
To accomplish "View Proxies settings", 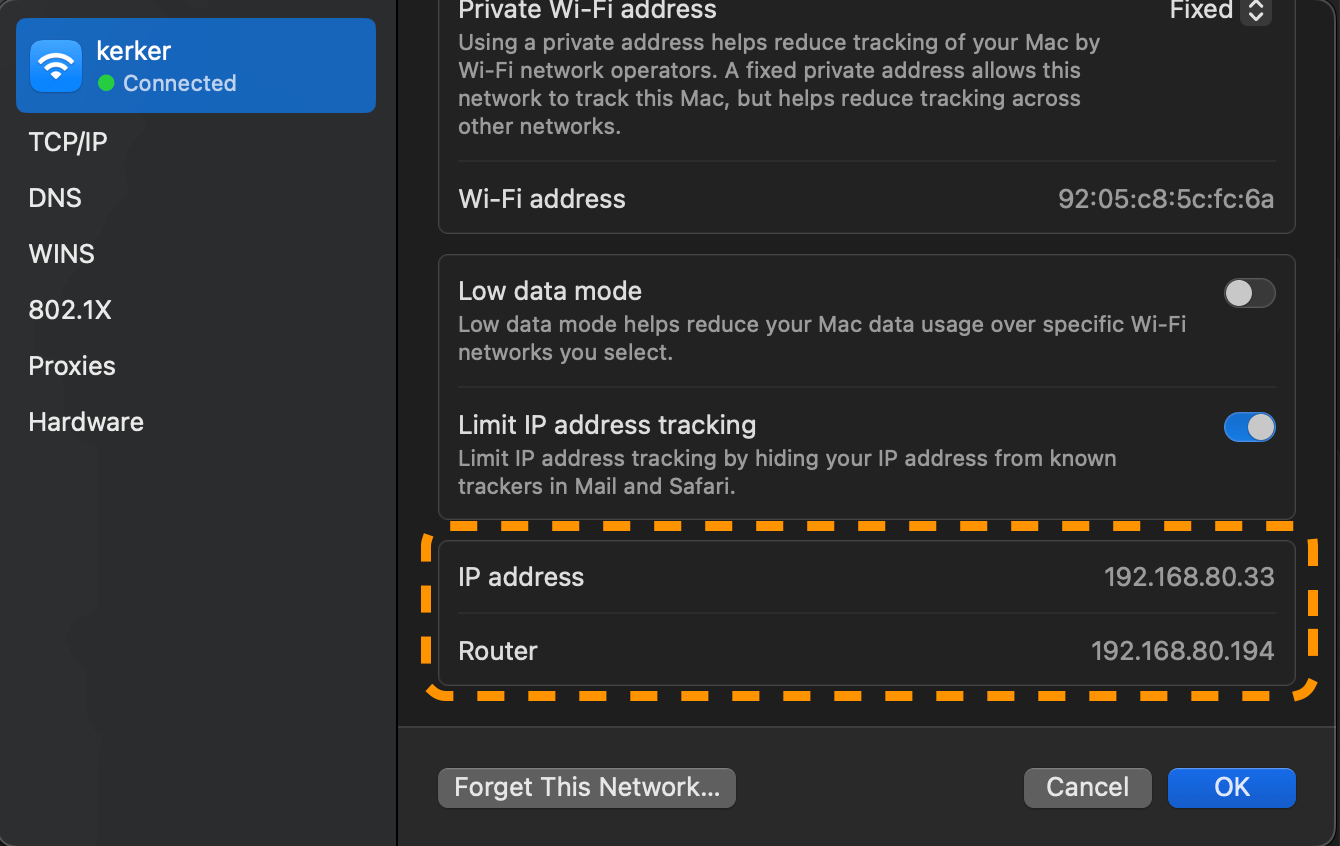I will click(x=72, y=365).
